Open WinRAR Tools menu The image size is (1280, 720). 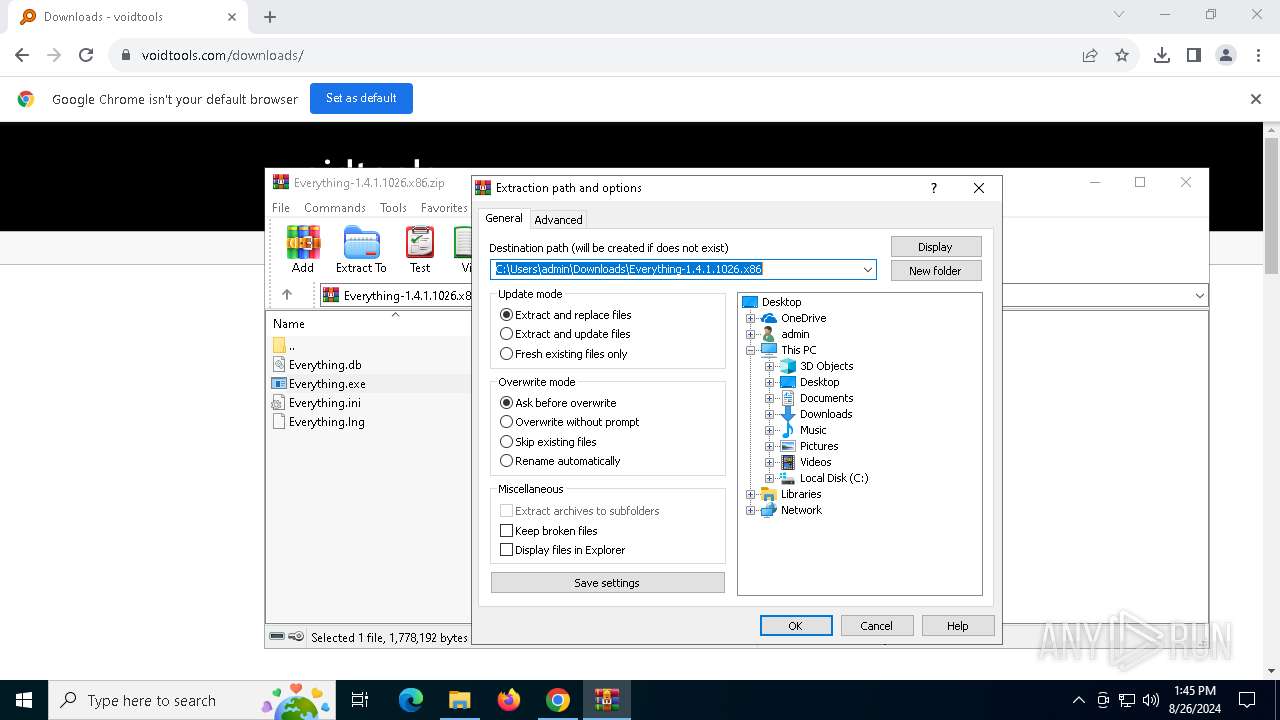393,208
